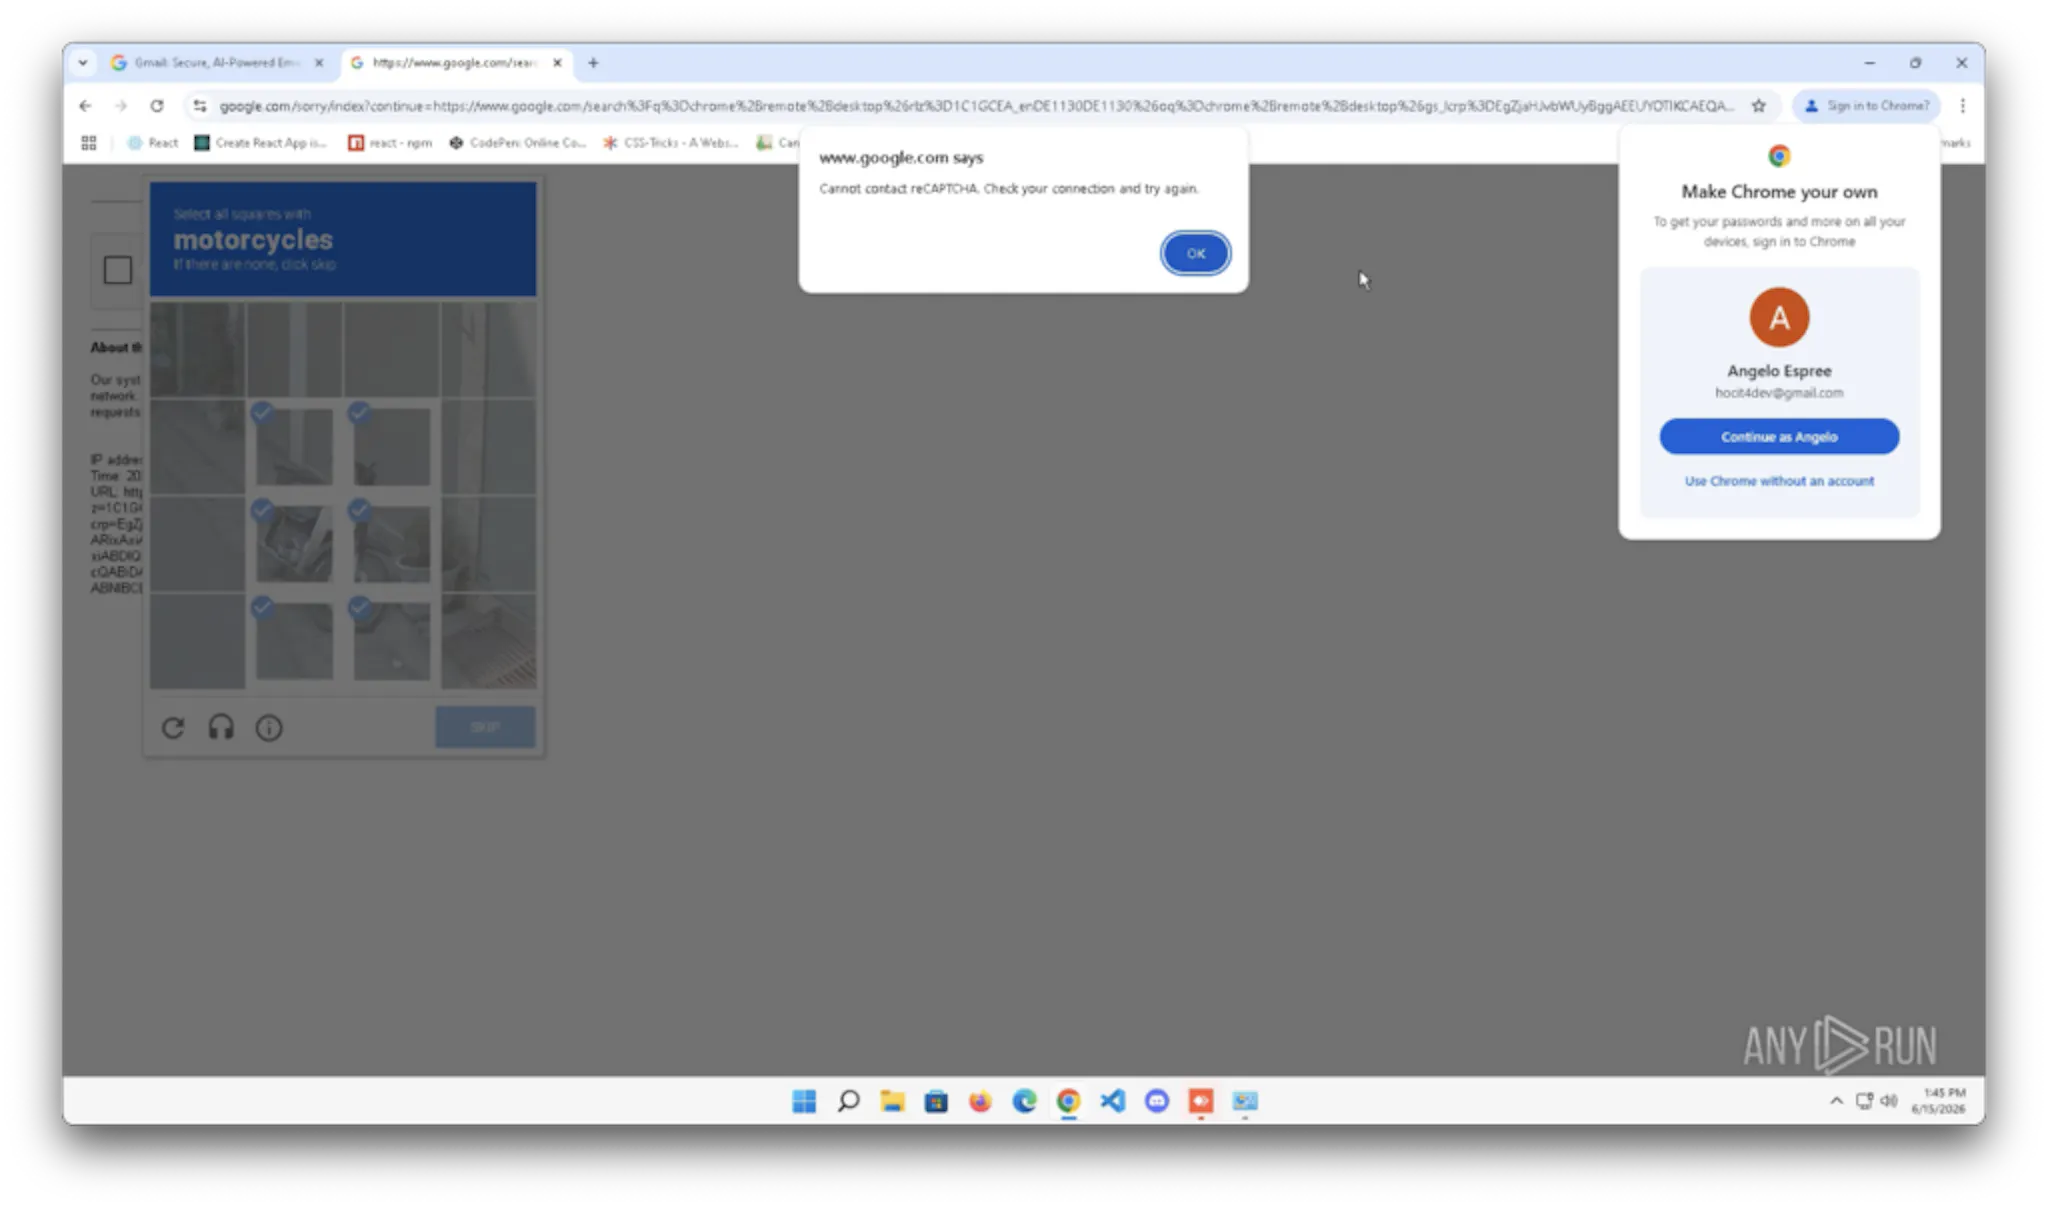Launch Microsoft Edge from the taskbar
This screenshot has width=2048, height=1208.
[x=1024, y=1101]
